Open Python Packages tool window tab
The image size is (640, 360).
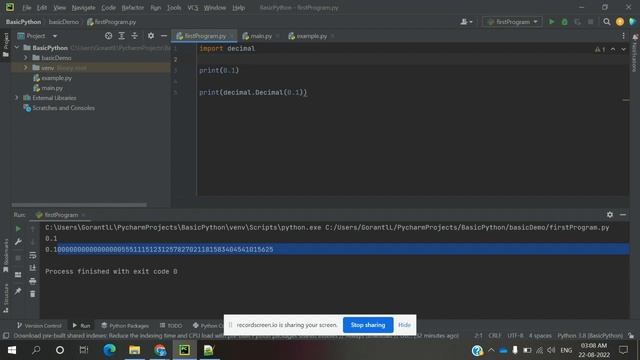tap(125, 325)
